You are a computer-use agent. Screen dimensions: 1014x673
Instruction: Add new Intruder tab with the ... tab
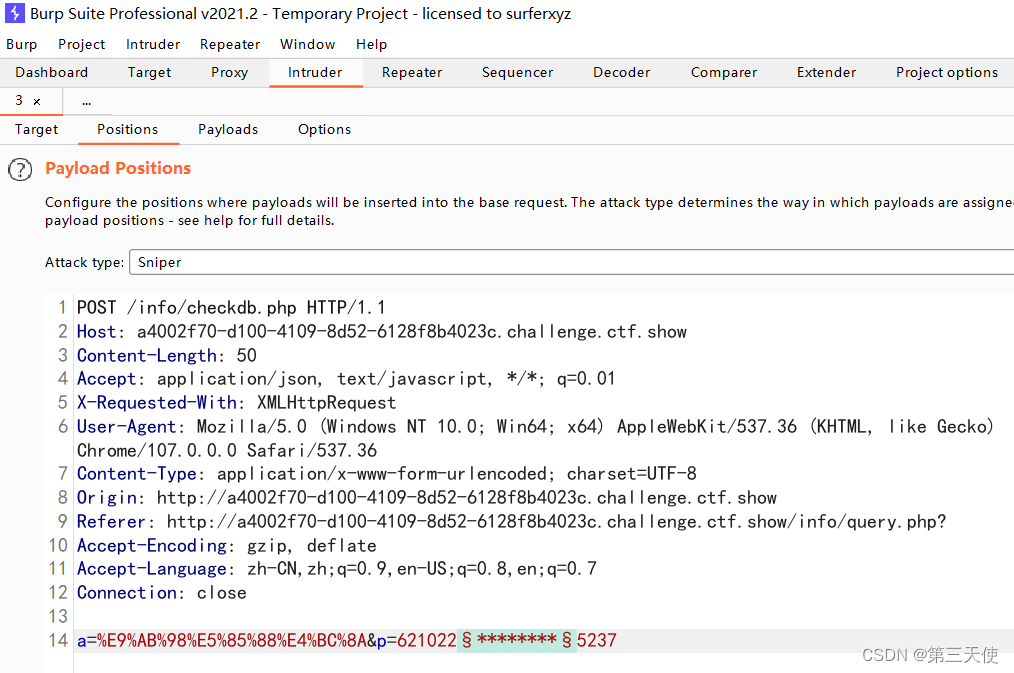pyautogui.click(x=87, y=101)
